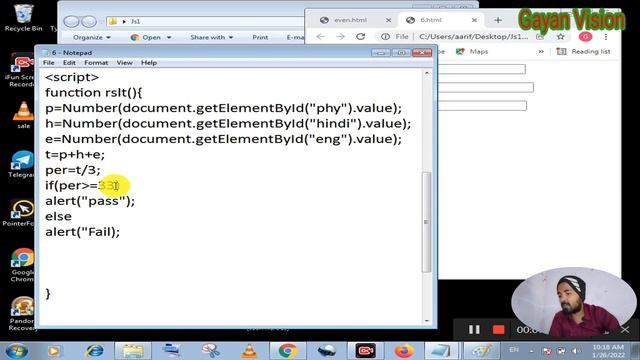The width and height of the screenshot is (640, 360).
Task: Open the Recycle Bin desktop icon
Action: click(x=23, y=17)
